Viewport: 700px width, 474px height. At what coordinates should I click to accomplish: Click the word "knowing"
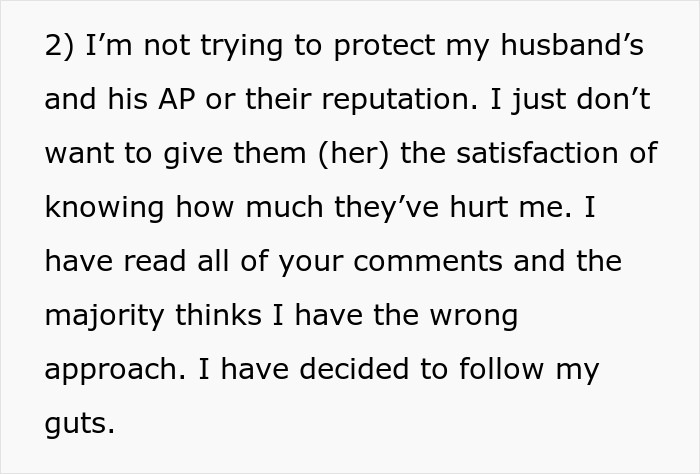point(107,208)
